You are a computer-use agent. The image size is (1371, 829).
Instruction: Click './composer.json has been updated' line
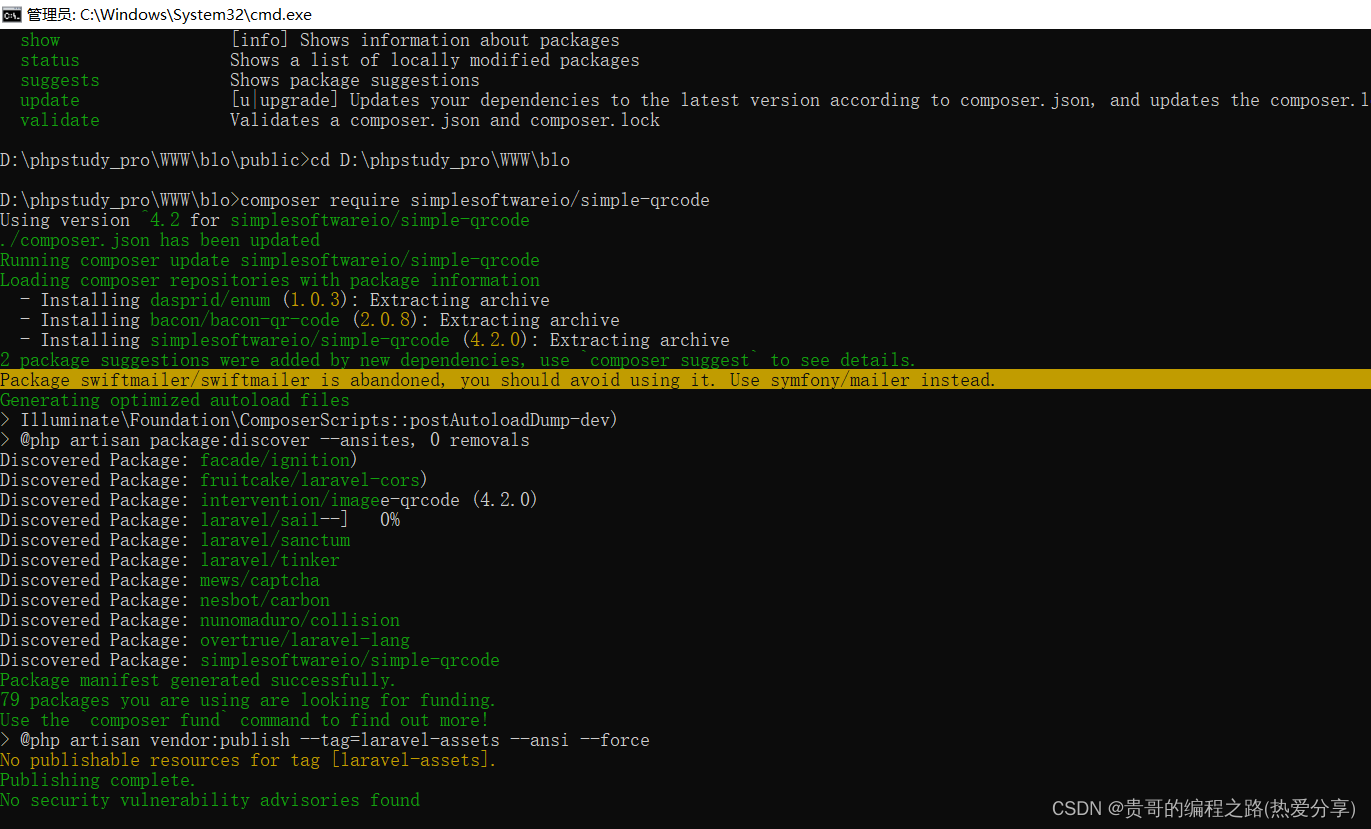tap(160, 240)
